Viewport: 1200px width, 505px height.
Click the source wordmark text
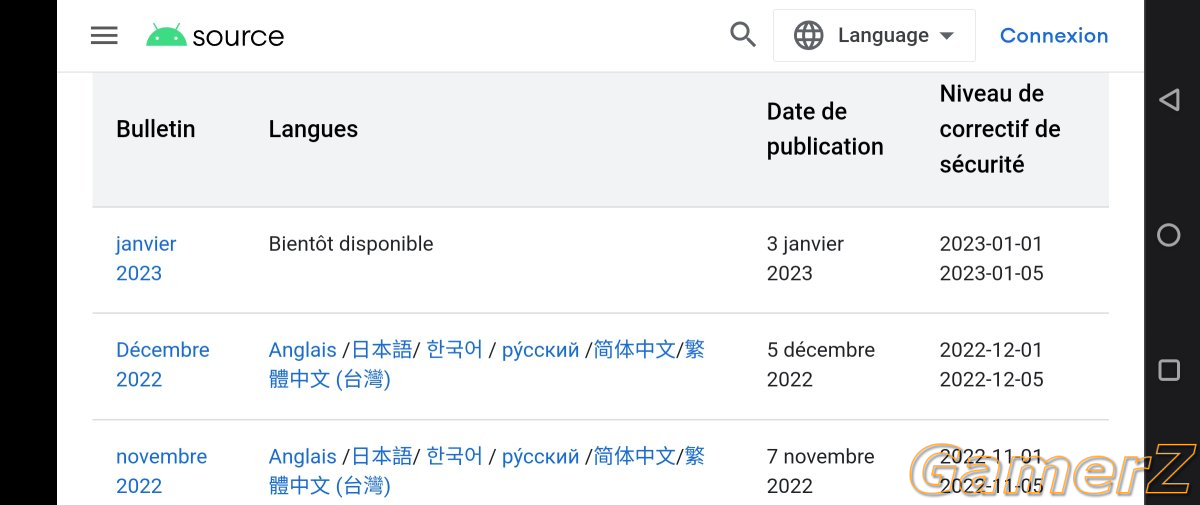(x=238, y=37)
